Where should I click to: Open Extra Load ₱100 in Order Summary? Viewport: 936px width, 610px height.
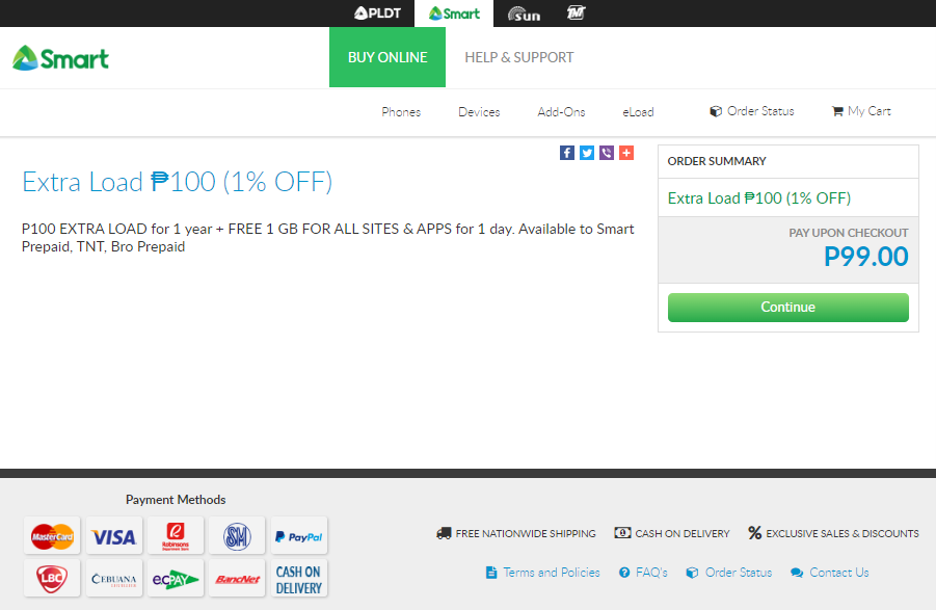759,198
